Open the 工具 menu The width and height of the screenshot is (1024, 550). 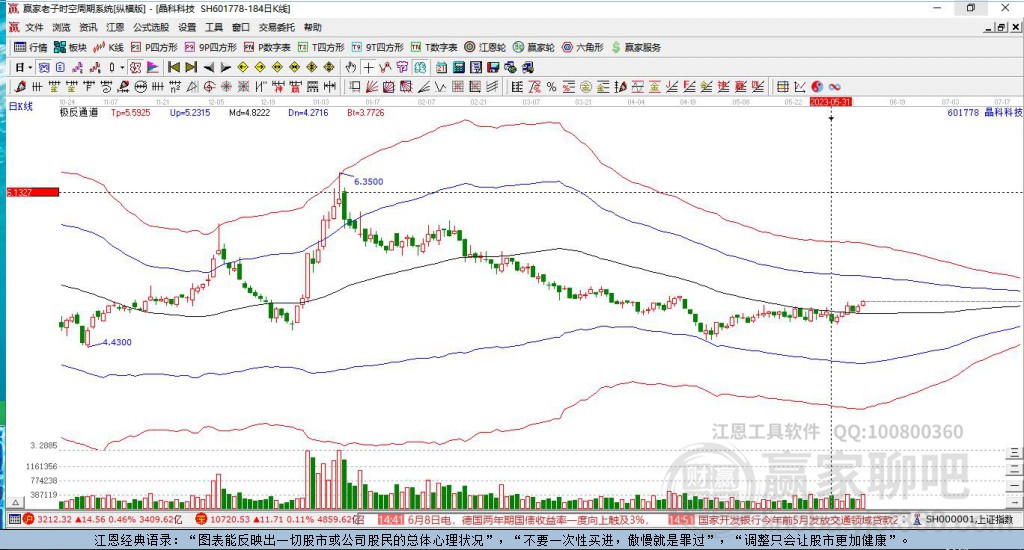click(x=214, y=27)
